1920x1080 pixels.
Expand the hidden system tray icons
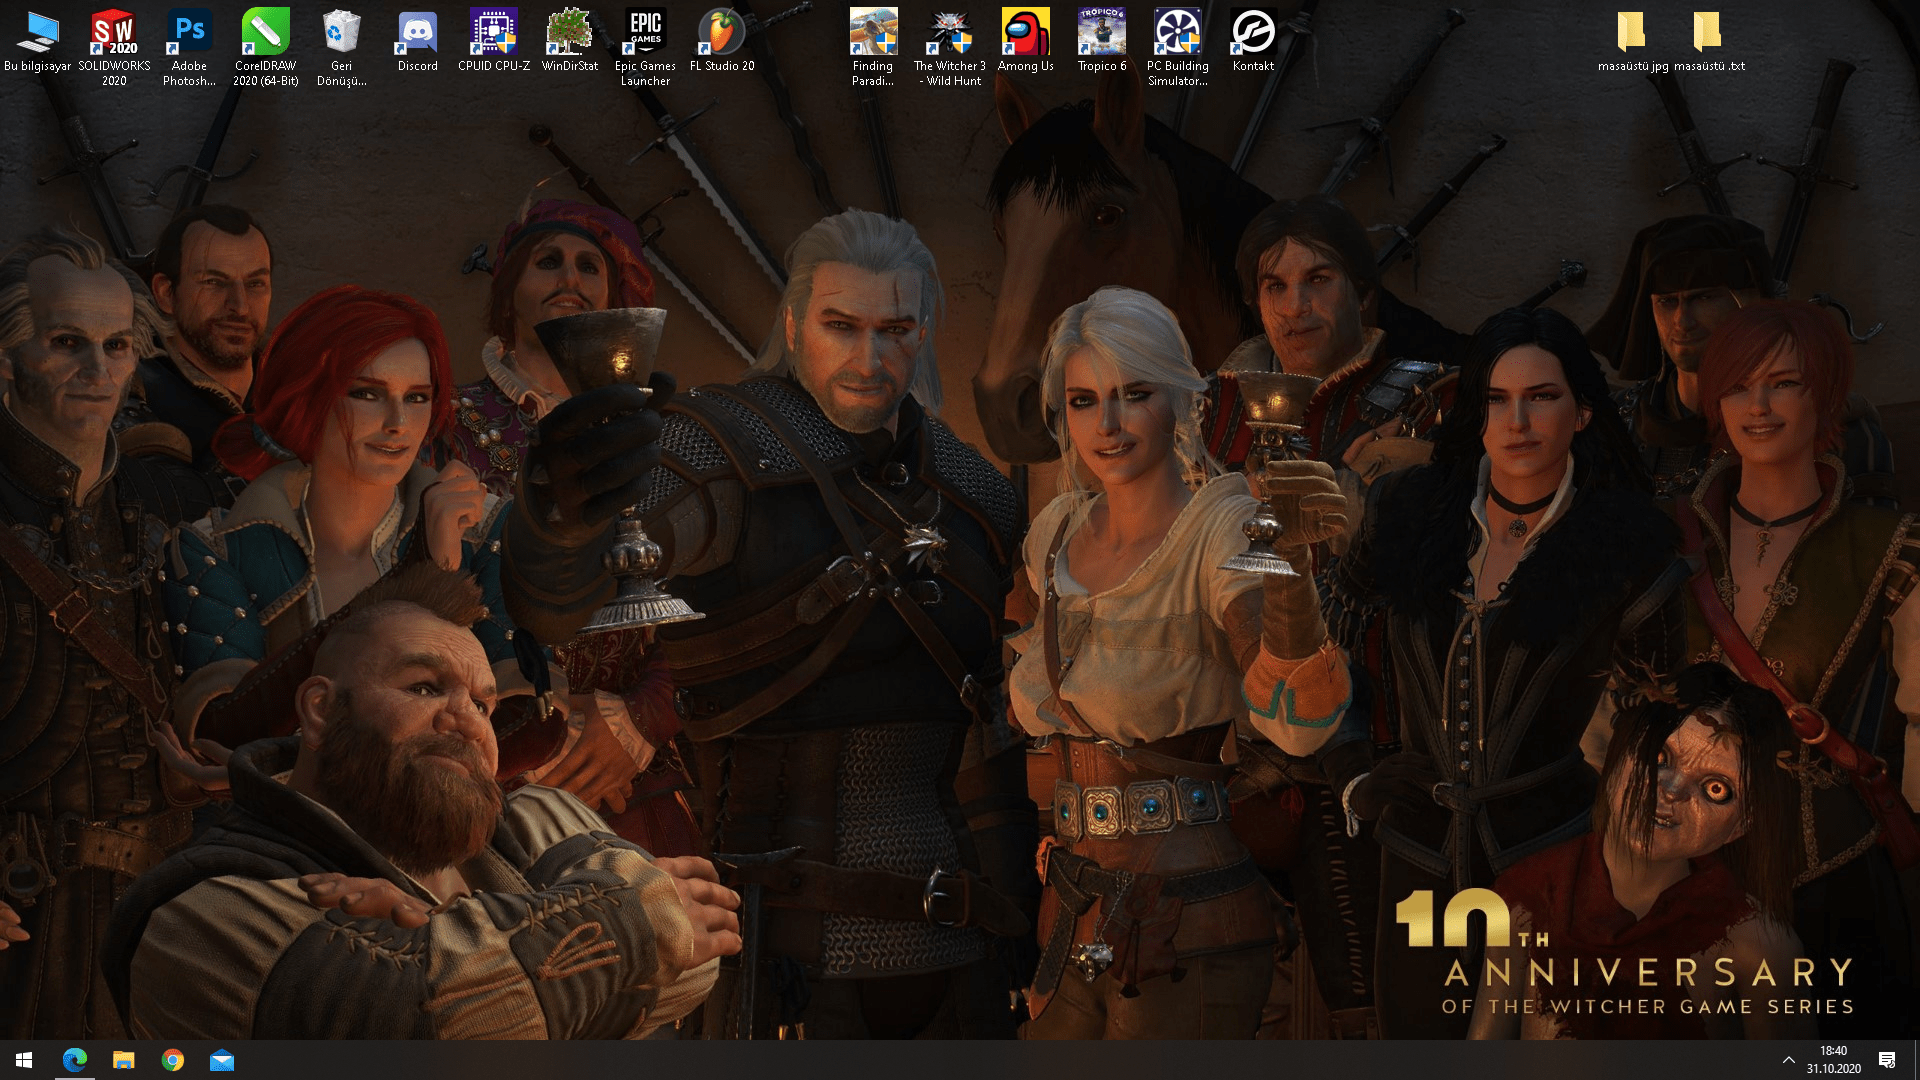(1788, 1060)
